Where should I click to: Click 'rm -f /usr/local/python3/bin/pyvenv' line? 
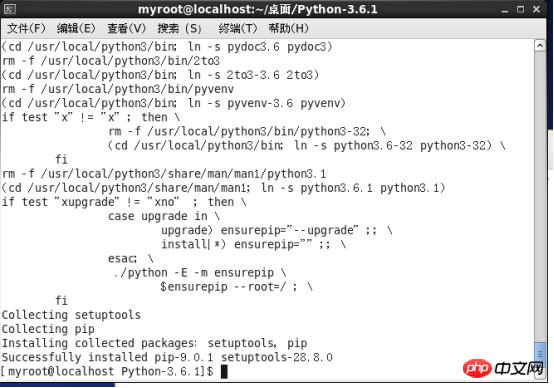(x=118, y=89)
